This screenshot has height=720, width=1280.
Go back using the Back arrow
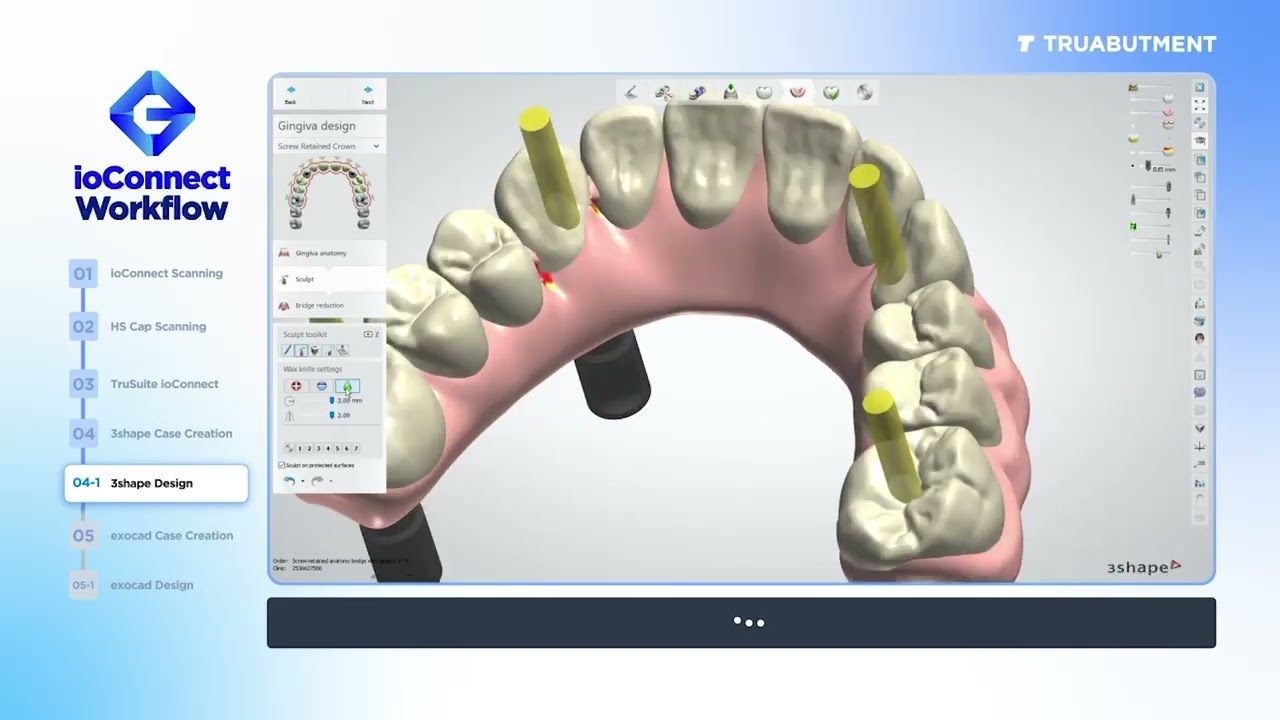coord(290,93)
